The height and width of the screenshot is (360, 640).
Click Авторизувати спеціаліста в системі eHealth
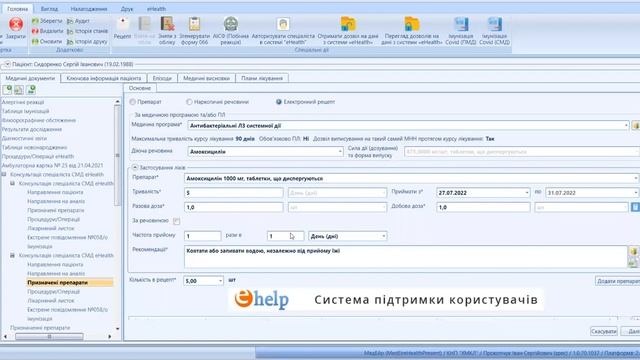click(x=283, y=24)
